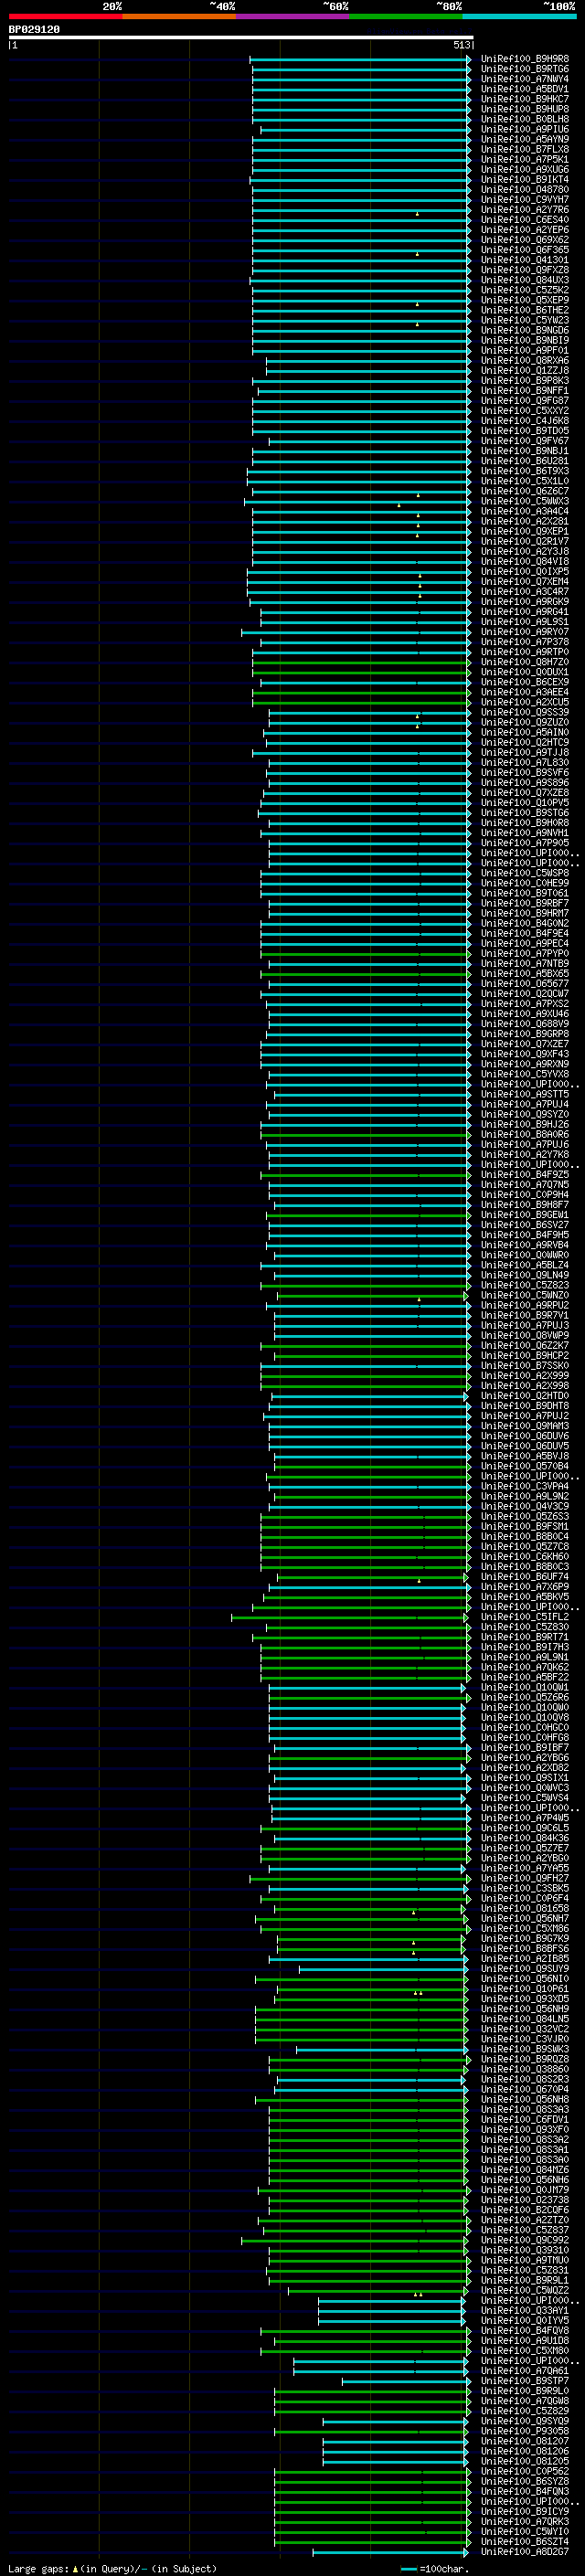
Task: Open hit UniRef100_B9H9R8
Action: pyautogui.click(x=525, y=59)
